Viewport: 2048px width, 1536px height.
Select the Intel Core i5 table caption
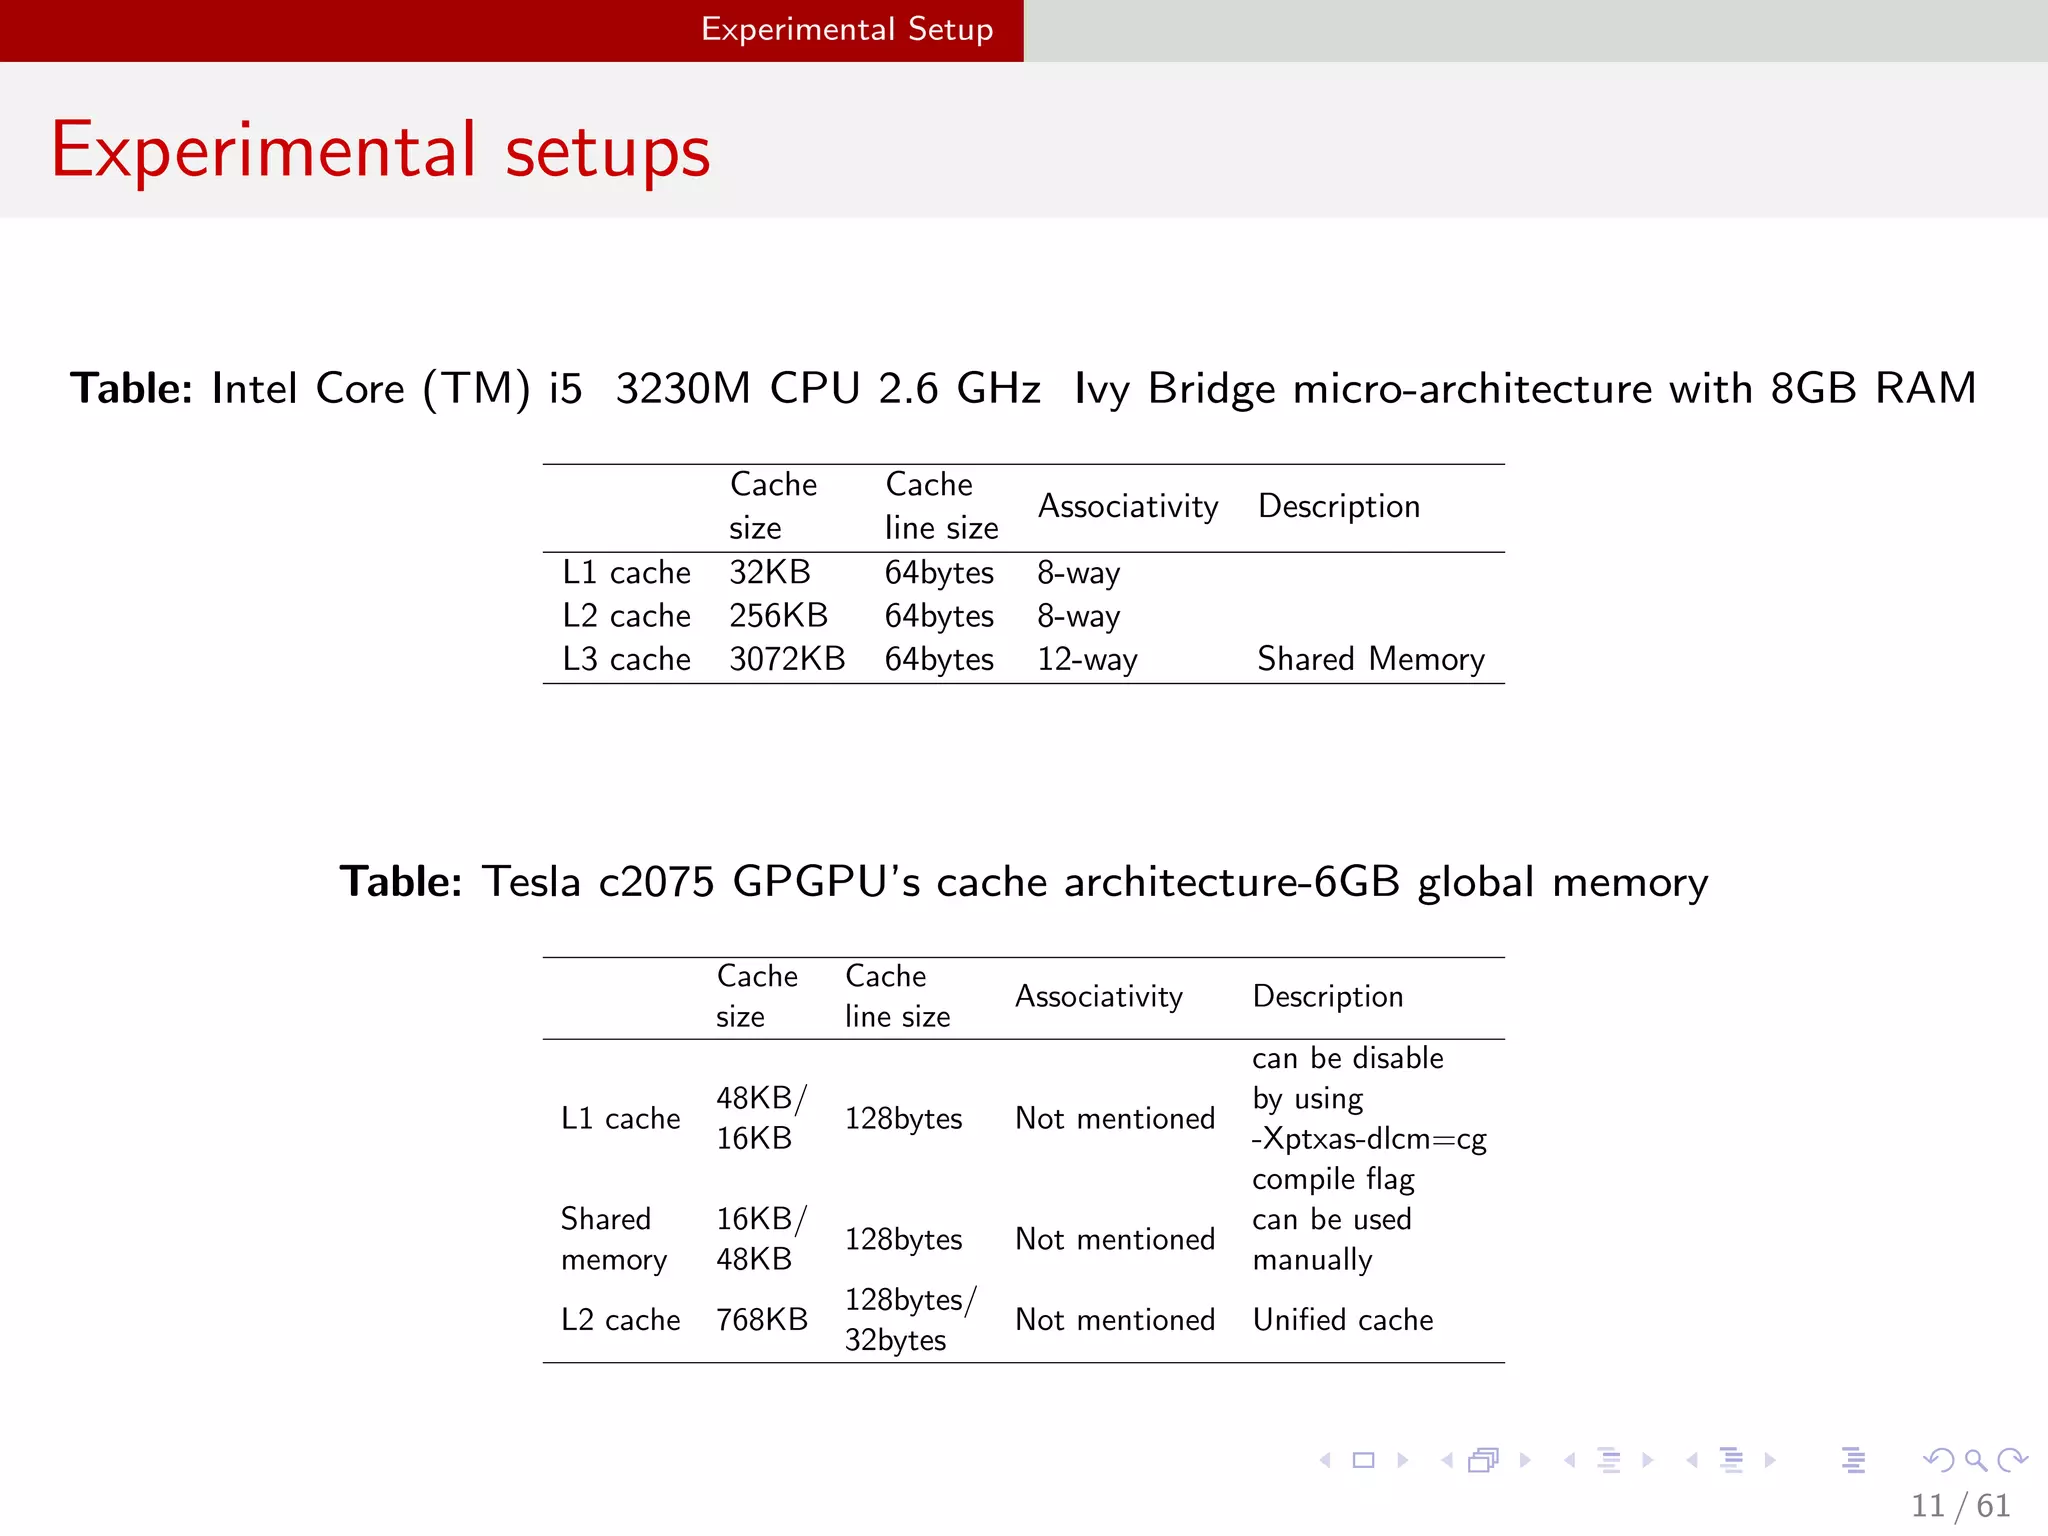1023,389
